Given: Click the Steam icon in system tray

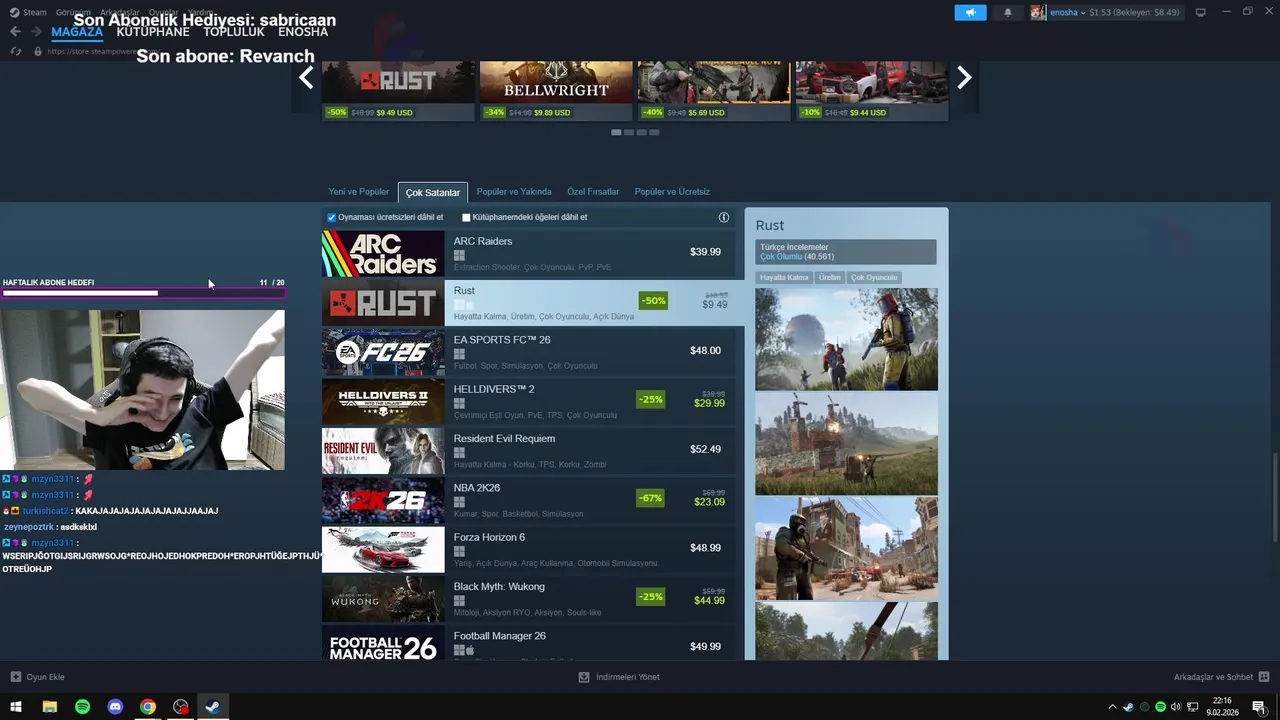Looking at the screenshot, I should point(1129,707).
